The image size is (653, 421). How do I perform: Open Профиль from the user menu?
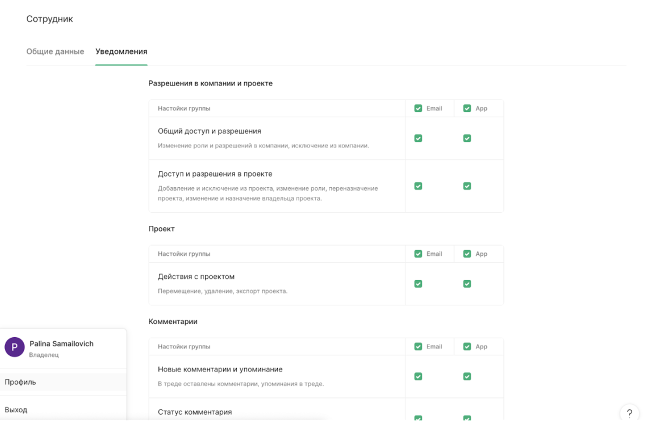tap(20, 382)
